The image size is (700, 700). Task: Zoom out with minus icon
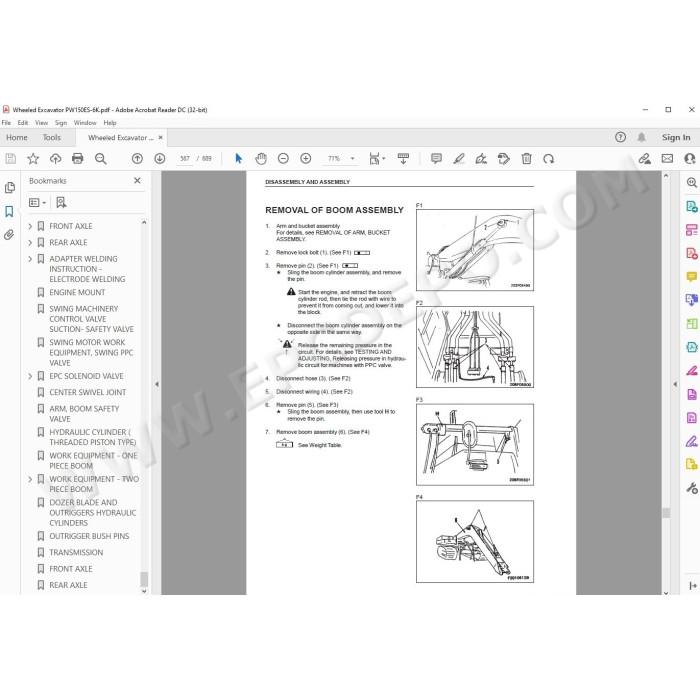click(283, 158)
